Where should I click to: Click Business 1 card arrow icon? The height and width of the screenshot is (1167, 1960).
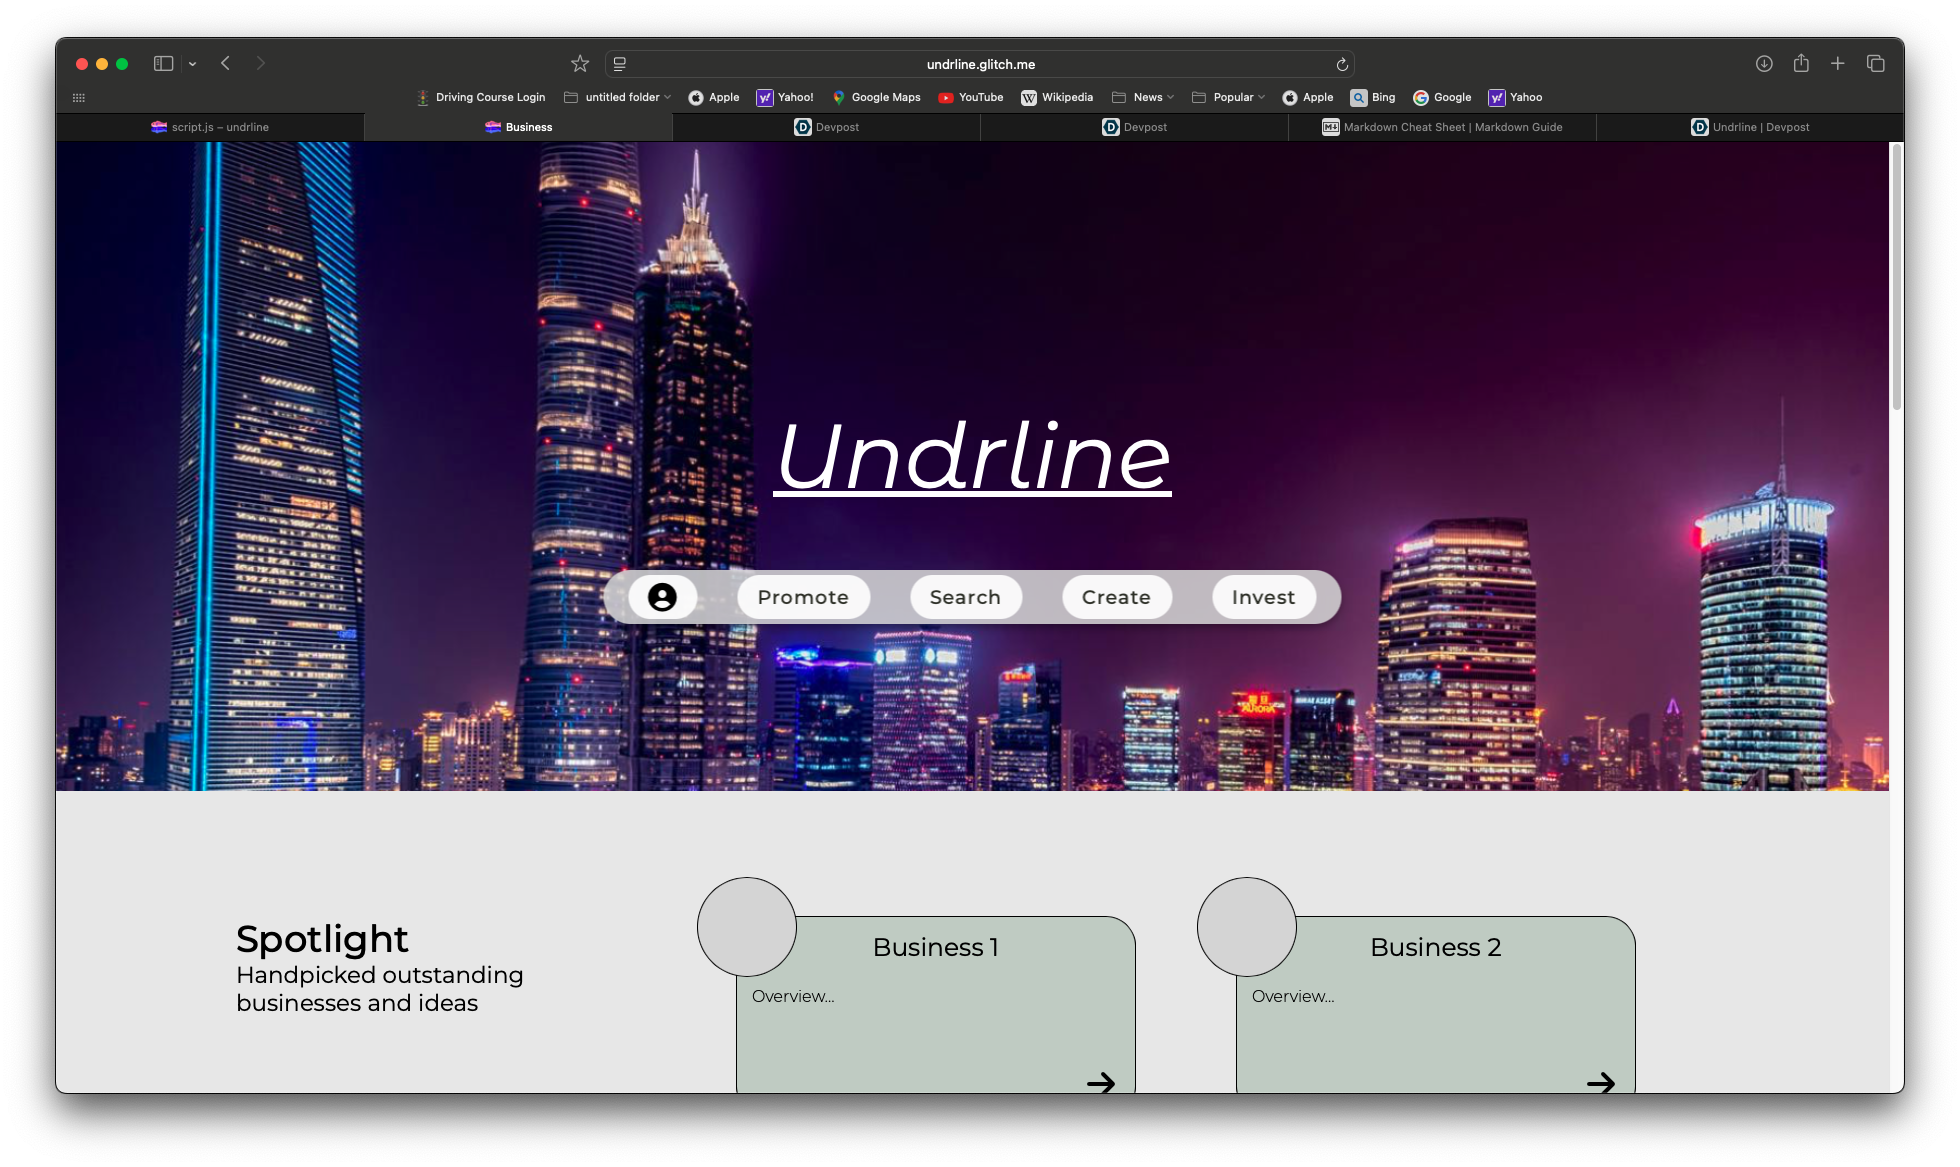point(1101,1082)
